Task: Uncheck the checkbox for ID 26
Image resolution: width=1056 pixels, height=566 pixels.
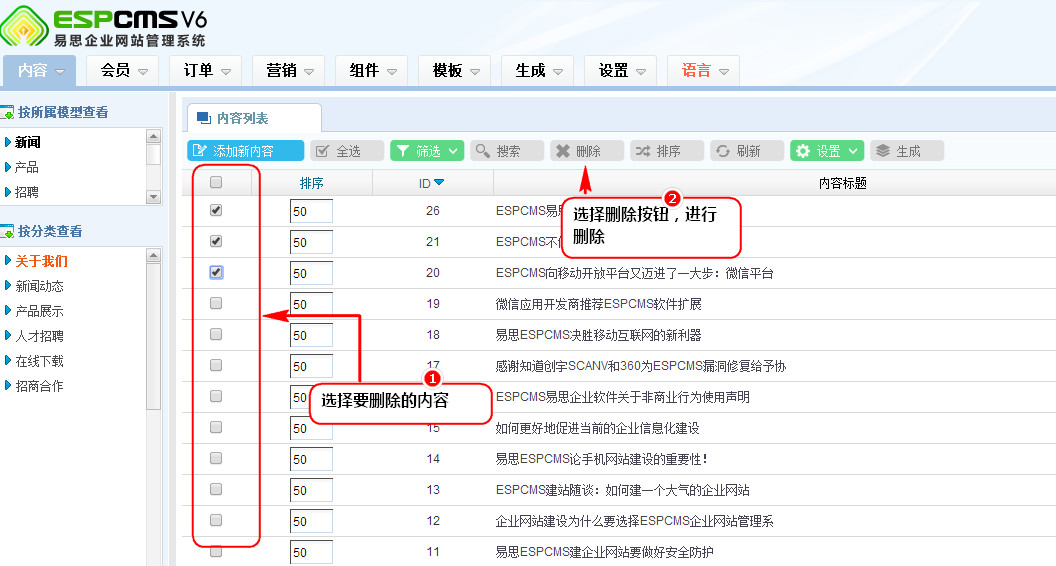Action: [216, 210]
